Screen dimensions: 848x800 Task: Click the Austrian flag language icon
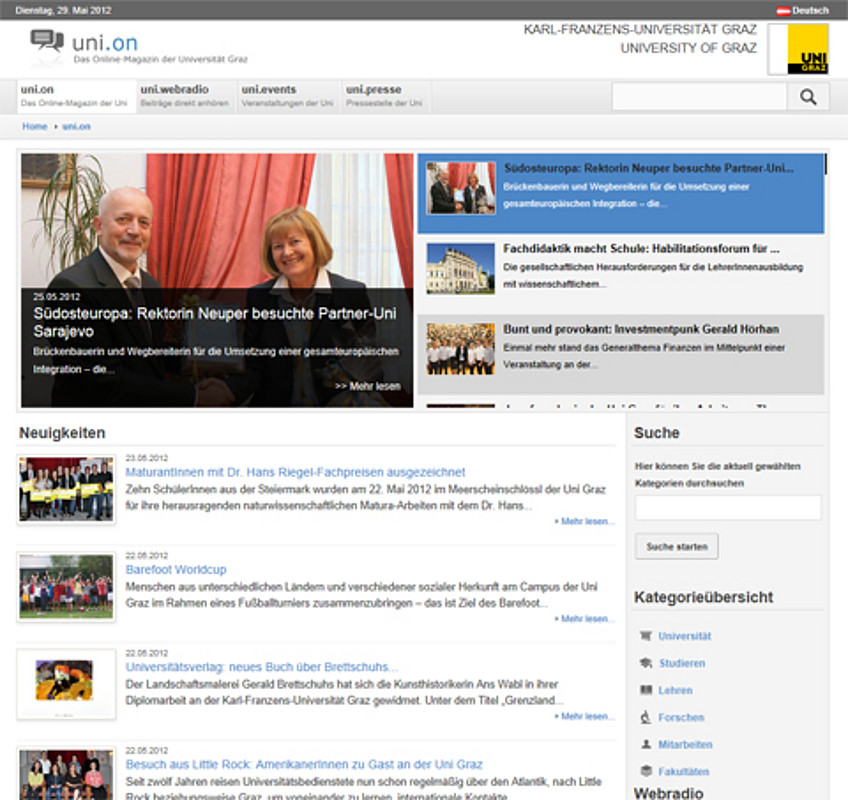[x=784, y=10]
